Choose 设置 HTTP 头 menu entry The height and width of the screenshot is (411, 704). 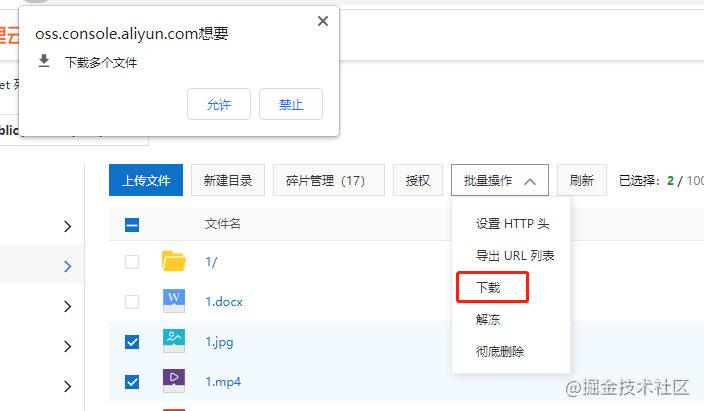point(512,224)
